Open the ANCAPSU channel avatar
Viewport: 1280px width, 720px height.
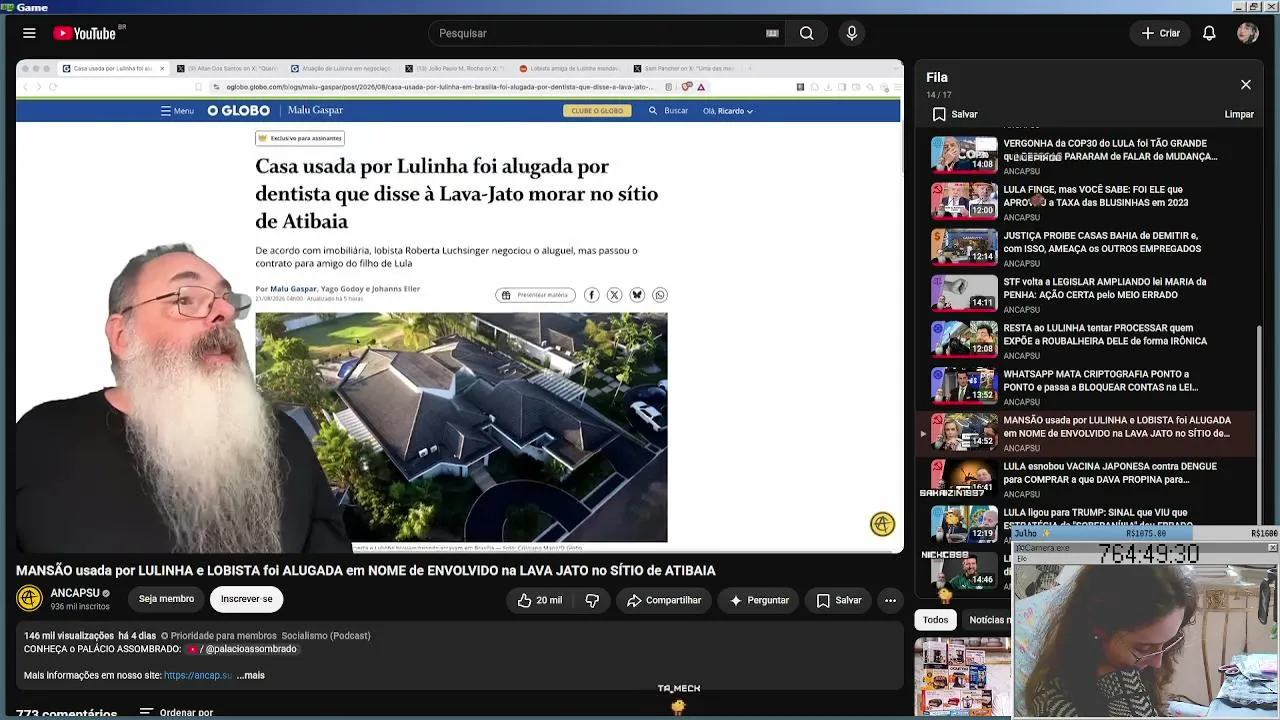click(30, 598)
